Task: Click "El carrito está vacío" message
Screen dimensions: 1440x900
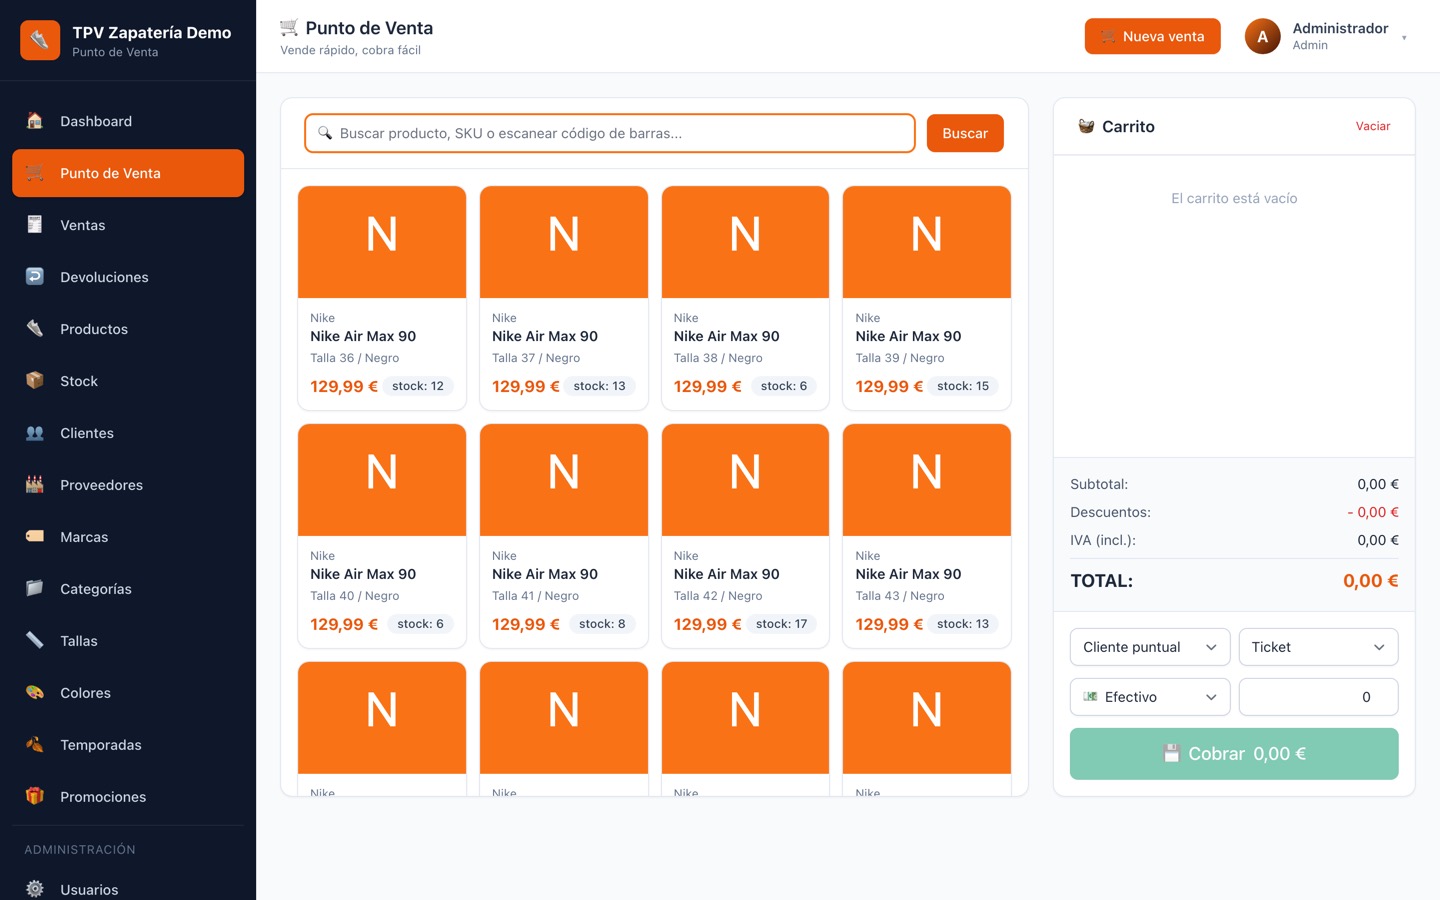Action: [x=1234, y=199]
